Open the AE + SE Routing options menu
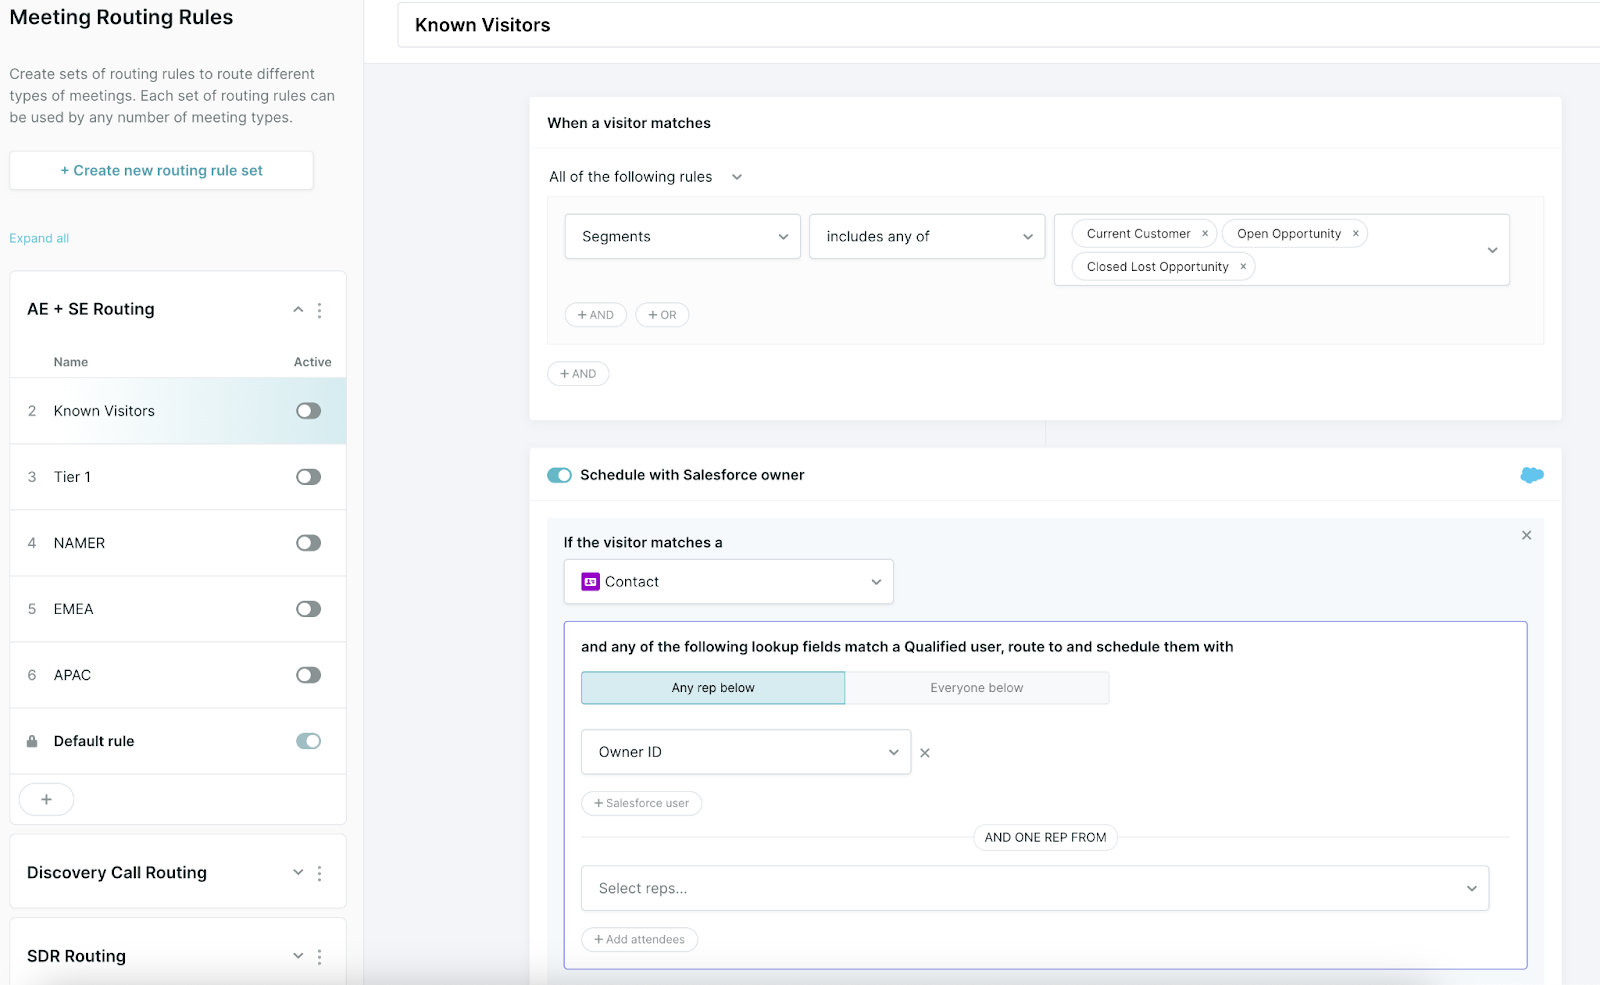 click(320, 310)
